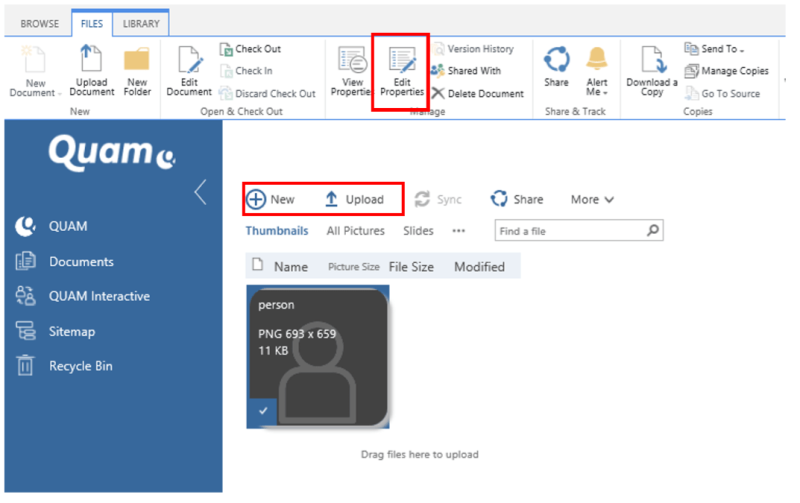The image size is (800, 503).
Task: Select the All Pictures view link
Action: click(x=355, y=231)
